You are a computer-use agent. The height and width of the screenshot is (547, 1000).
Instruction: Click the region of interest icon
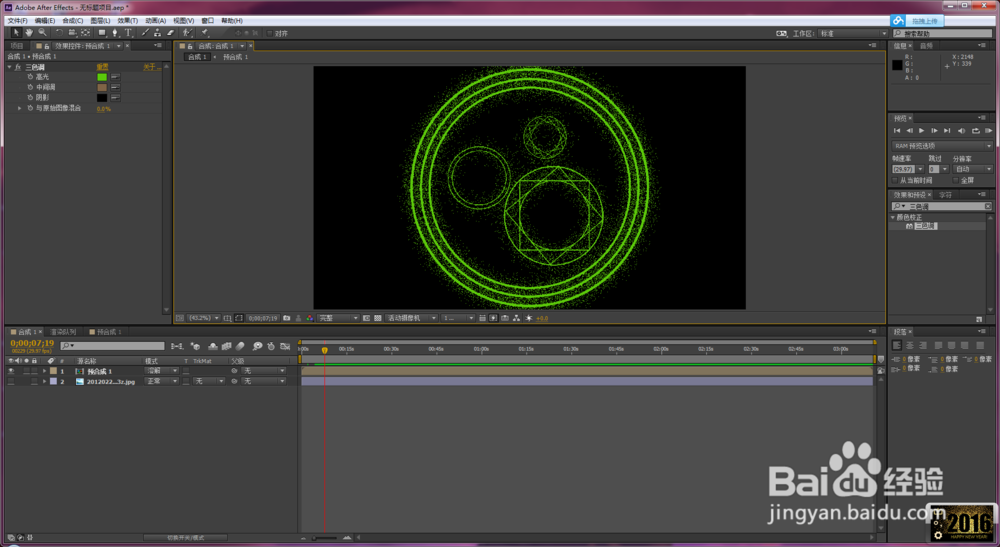(x=366, y=317)
